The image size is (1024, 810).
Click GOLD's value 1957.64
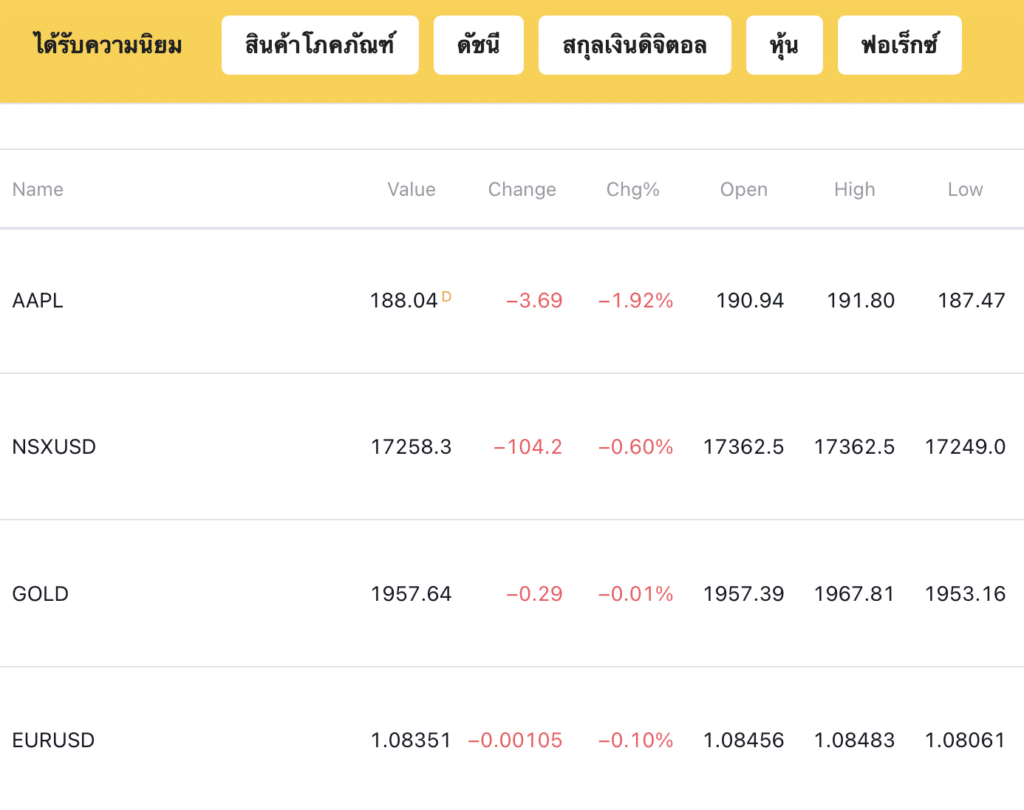411,594
